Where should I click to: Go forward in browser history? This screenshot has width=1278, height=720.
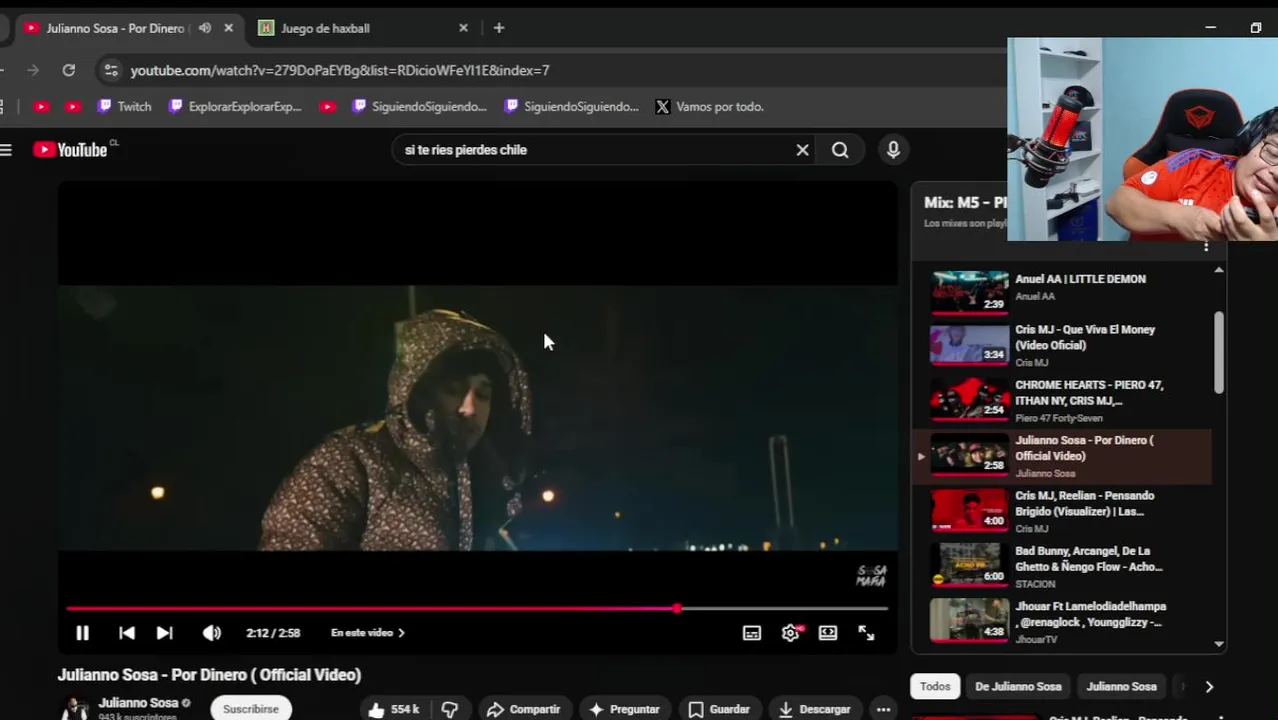33,70
